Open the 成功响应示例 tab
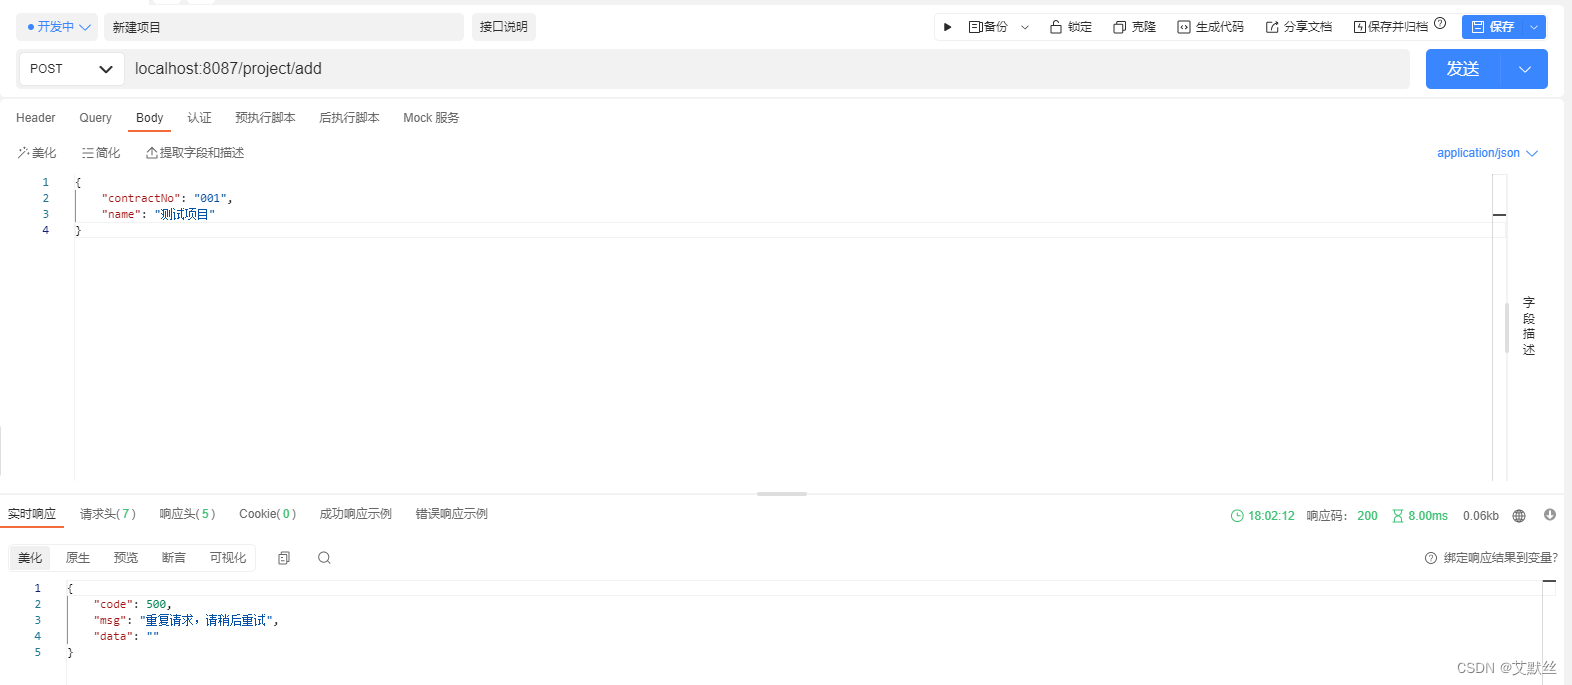The height and width of the screenshot is (685, 1572). point(355,514)
